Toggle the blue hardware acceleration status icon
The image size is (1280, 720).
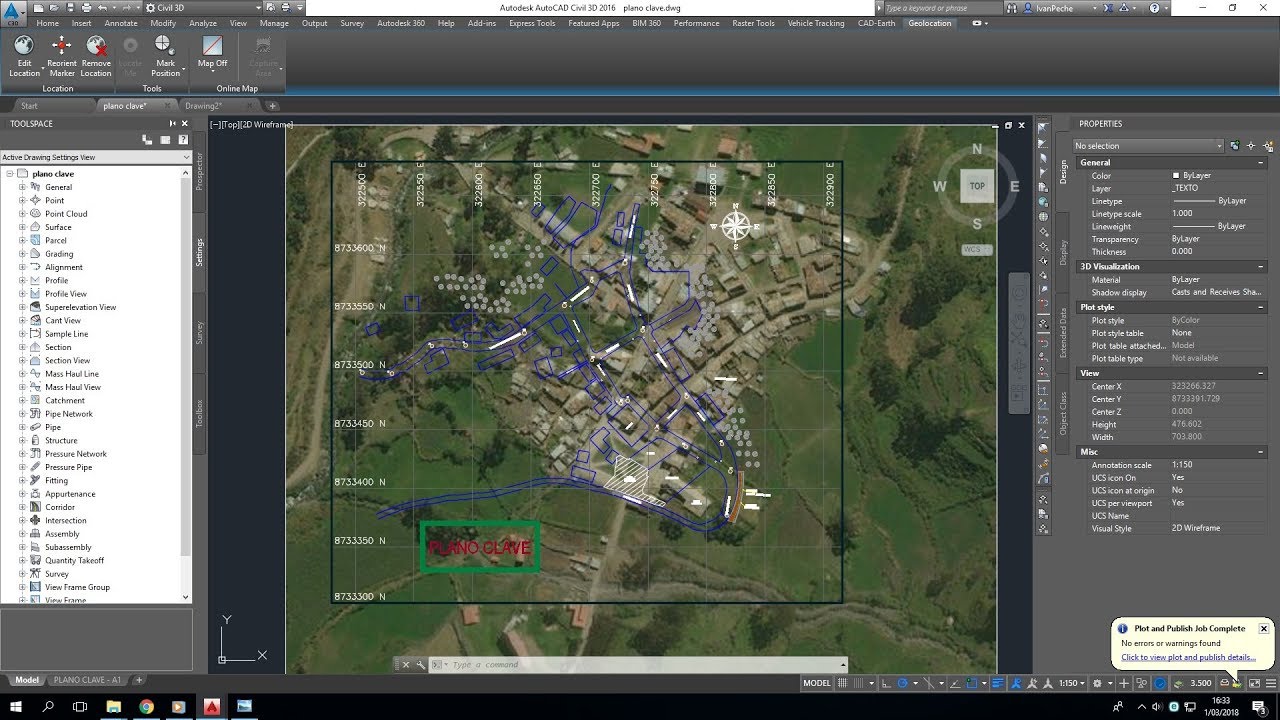coord(1160,683)
